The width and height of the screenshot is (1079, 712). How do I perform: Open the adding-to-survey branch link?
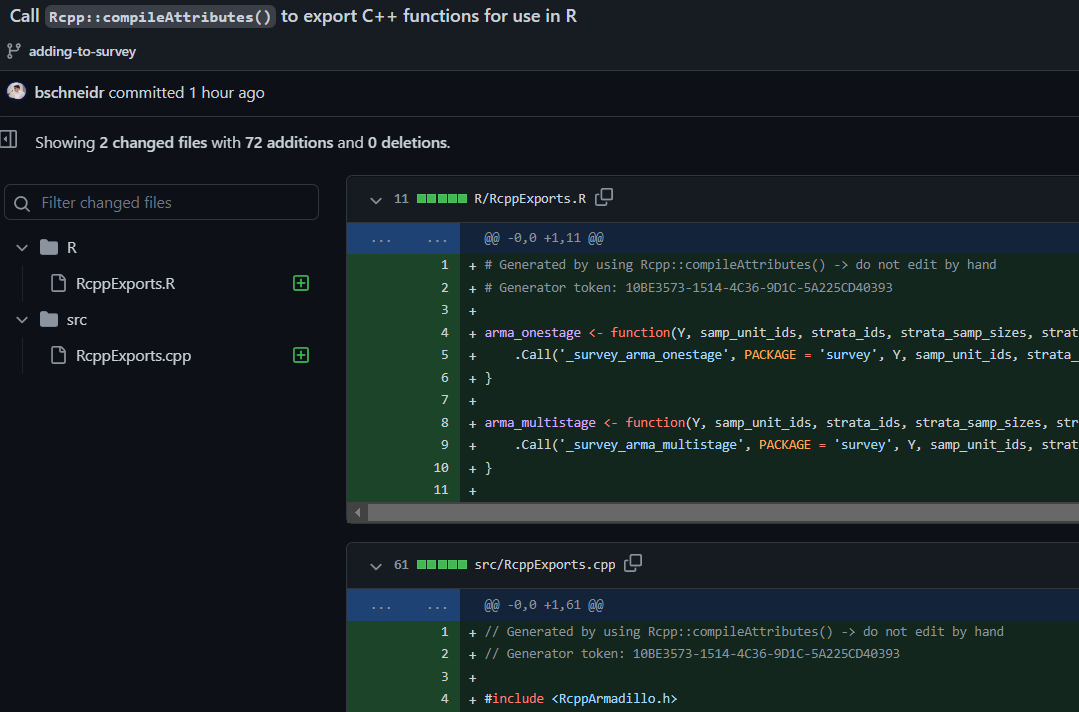pyautogui.click(x=82, y=52)
